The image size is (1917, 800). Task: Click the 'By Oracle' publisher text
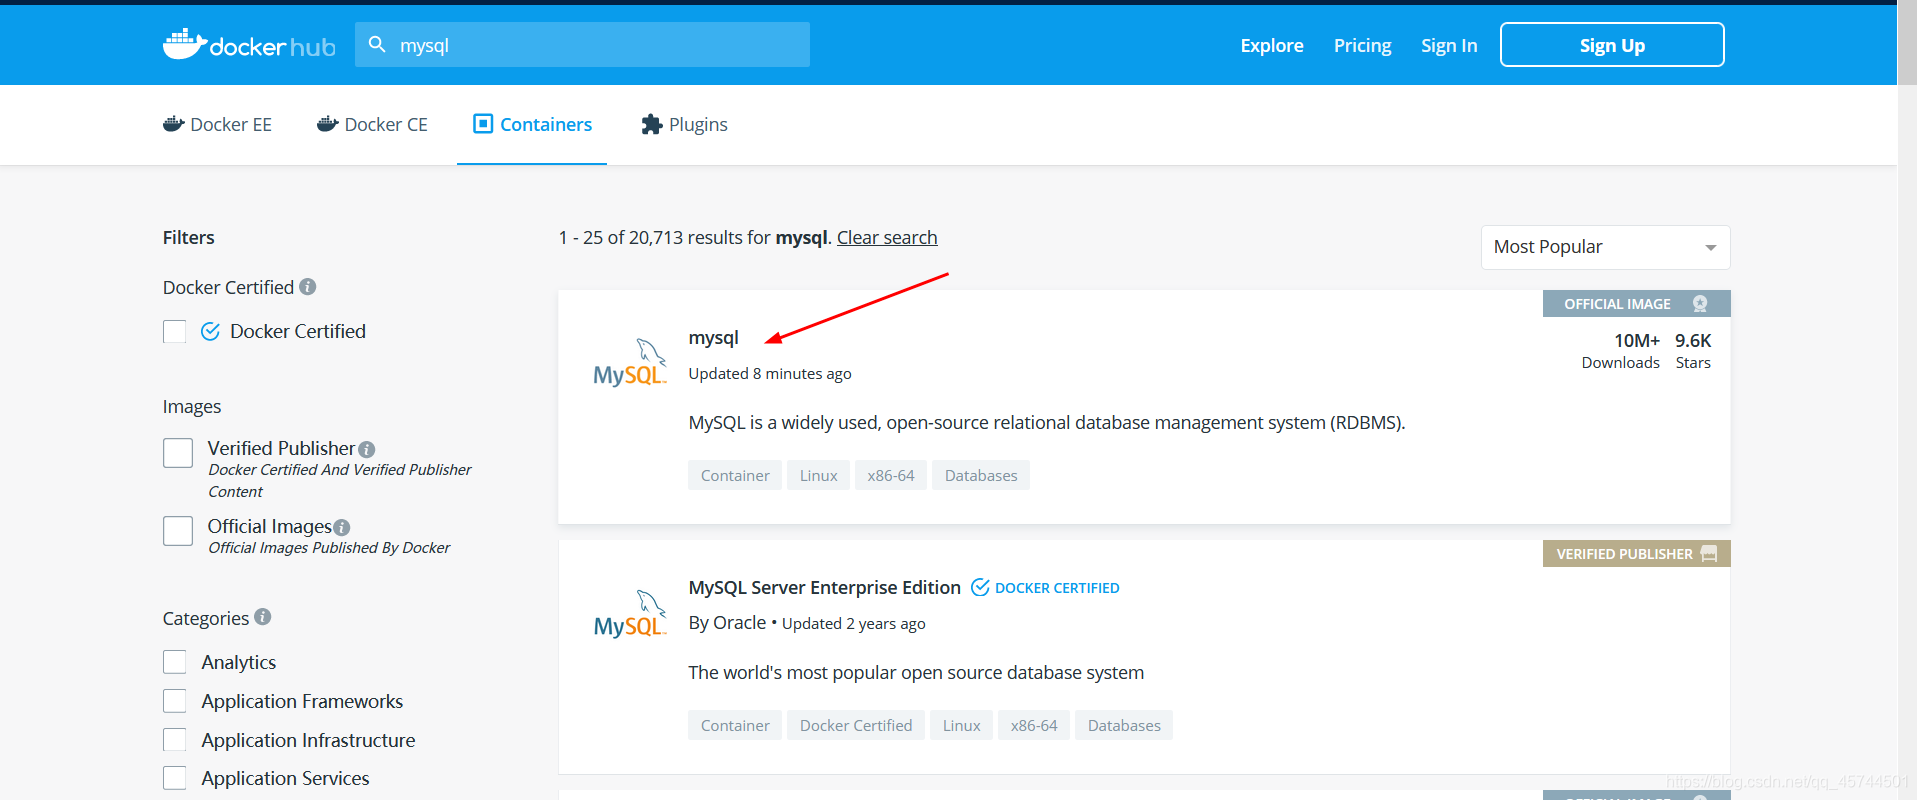(727, 622)
